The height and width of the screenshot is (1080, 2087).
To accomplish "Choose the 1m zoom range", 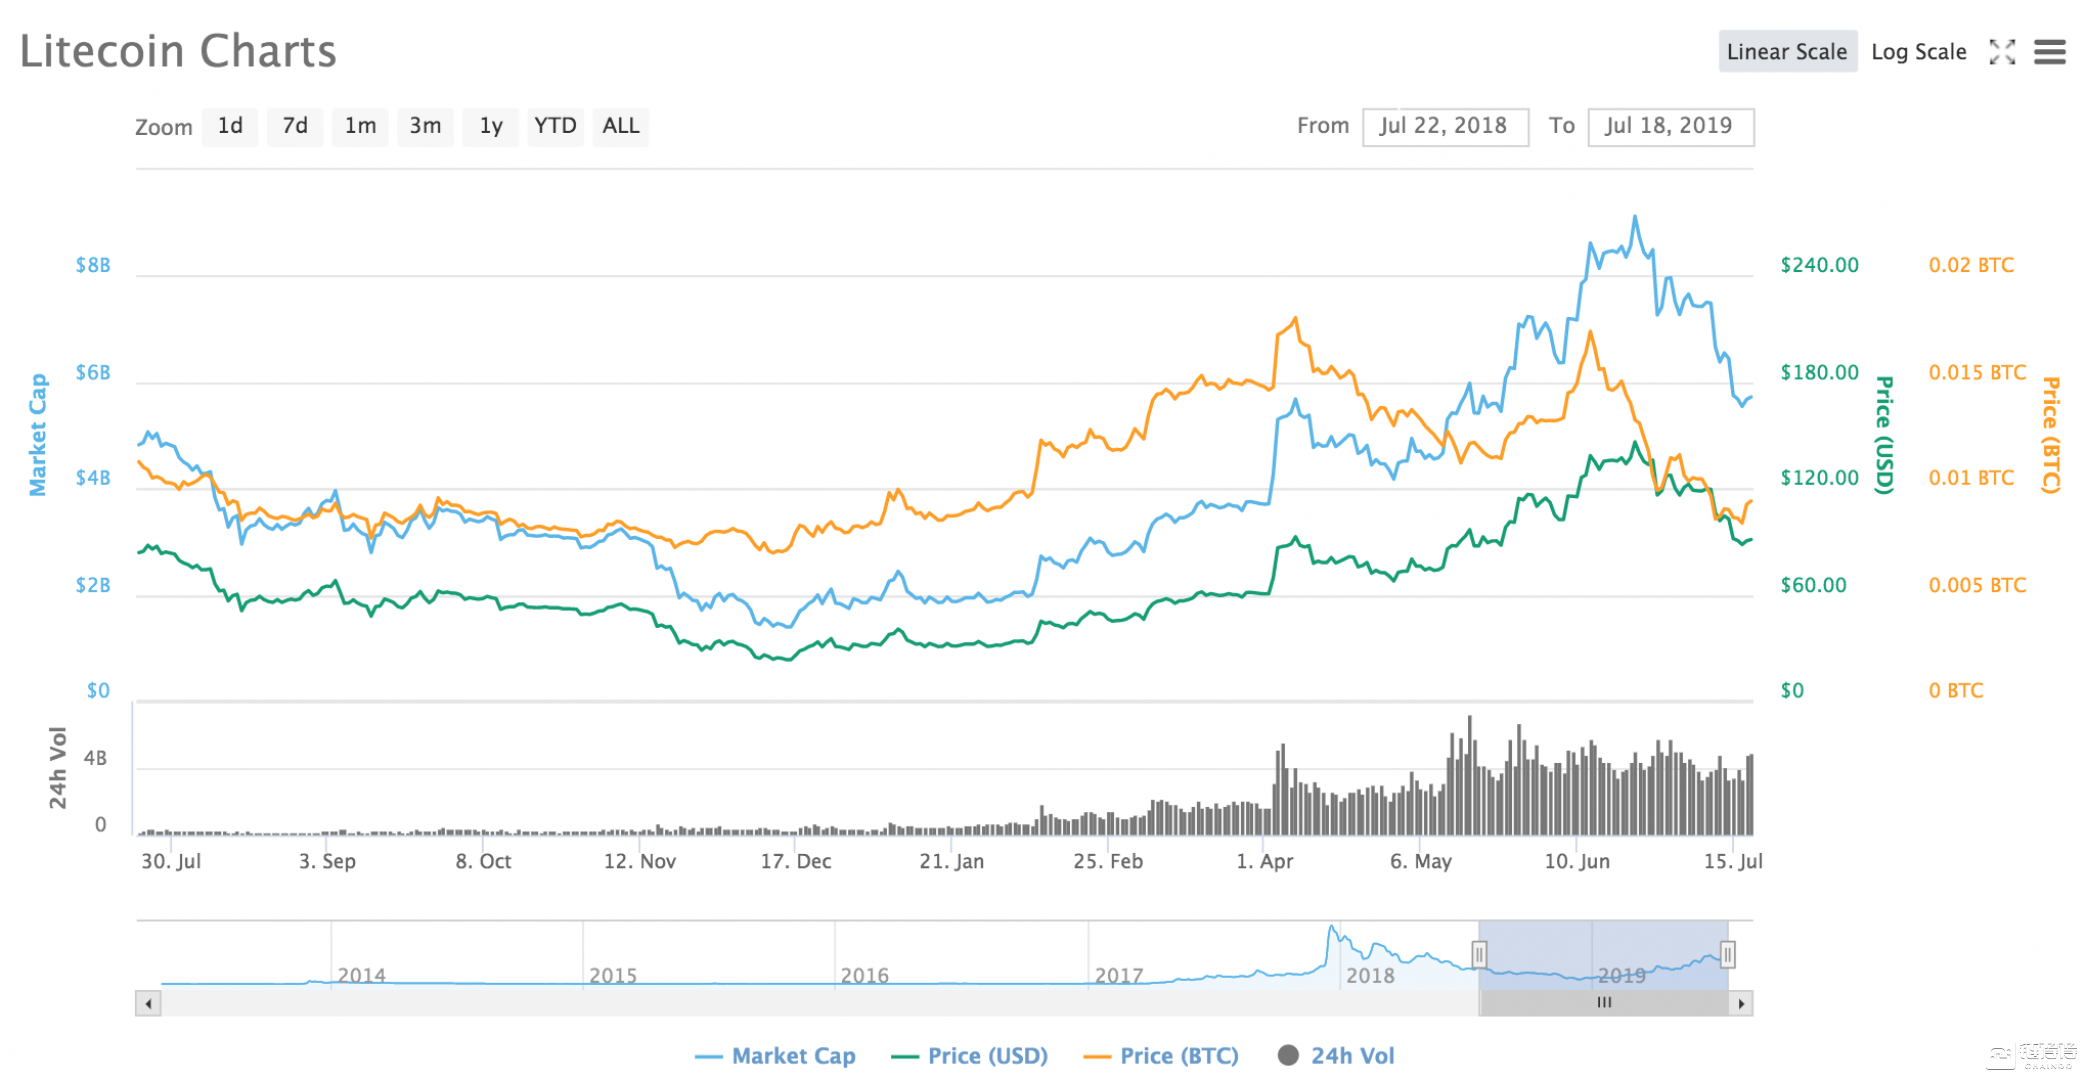I will [360, 126].
